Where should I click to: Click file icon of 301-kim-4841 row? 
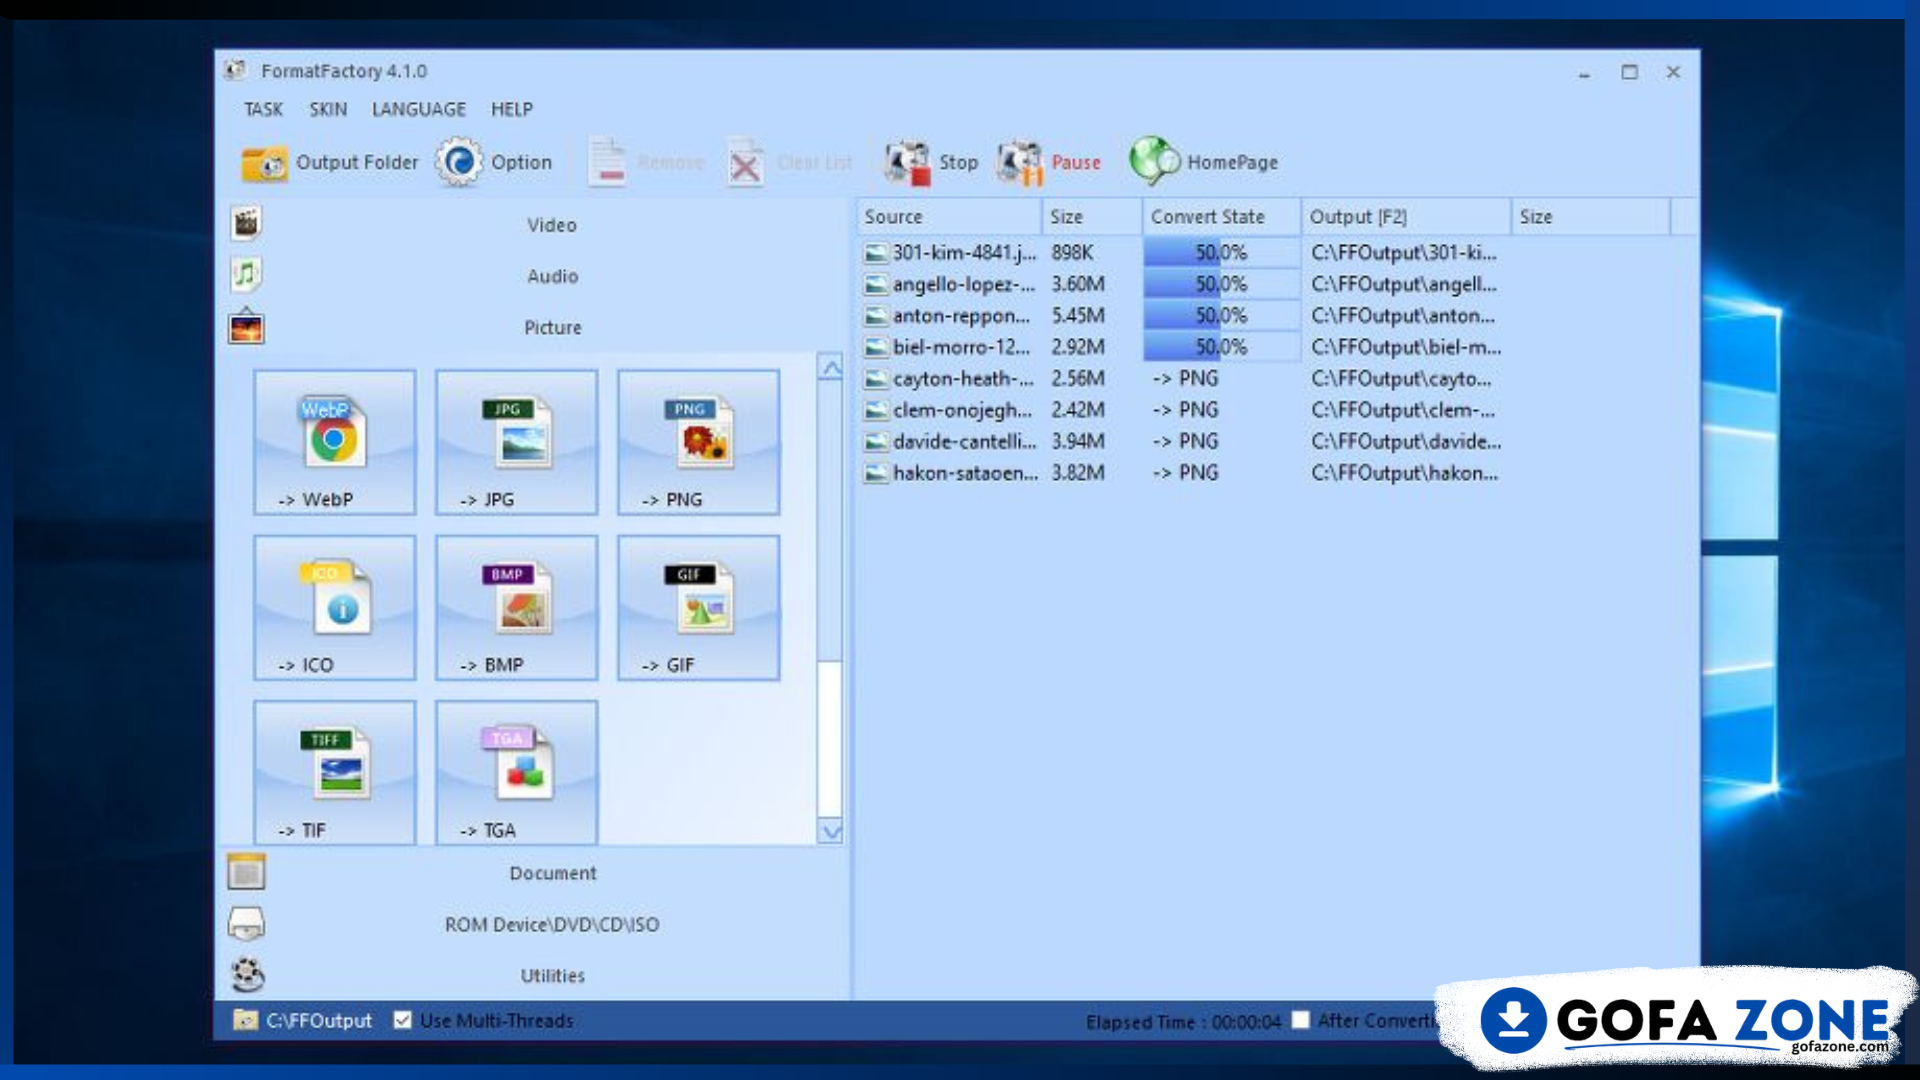876,253
